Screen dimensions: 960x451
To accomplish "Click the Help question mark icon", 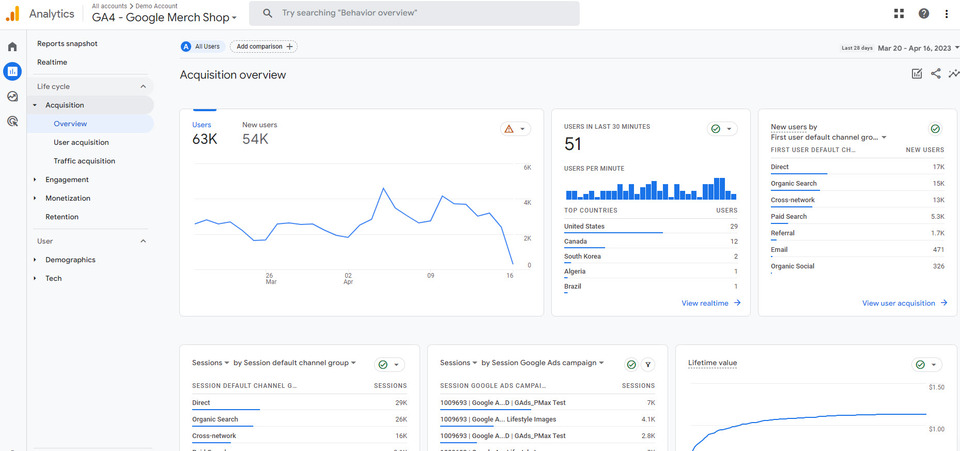I will pos(923,13).
